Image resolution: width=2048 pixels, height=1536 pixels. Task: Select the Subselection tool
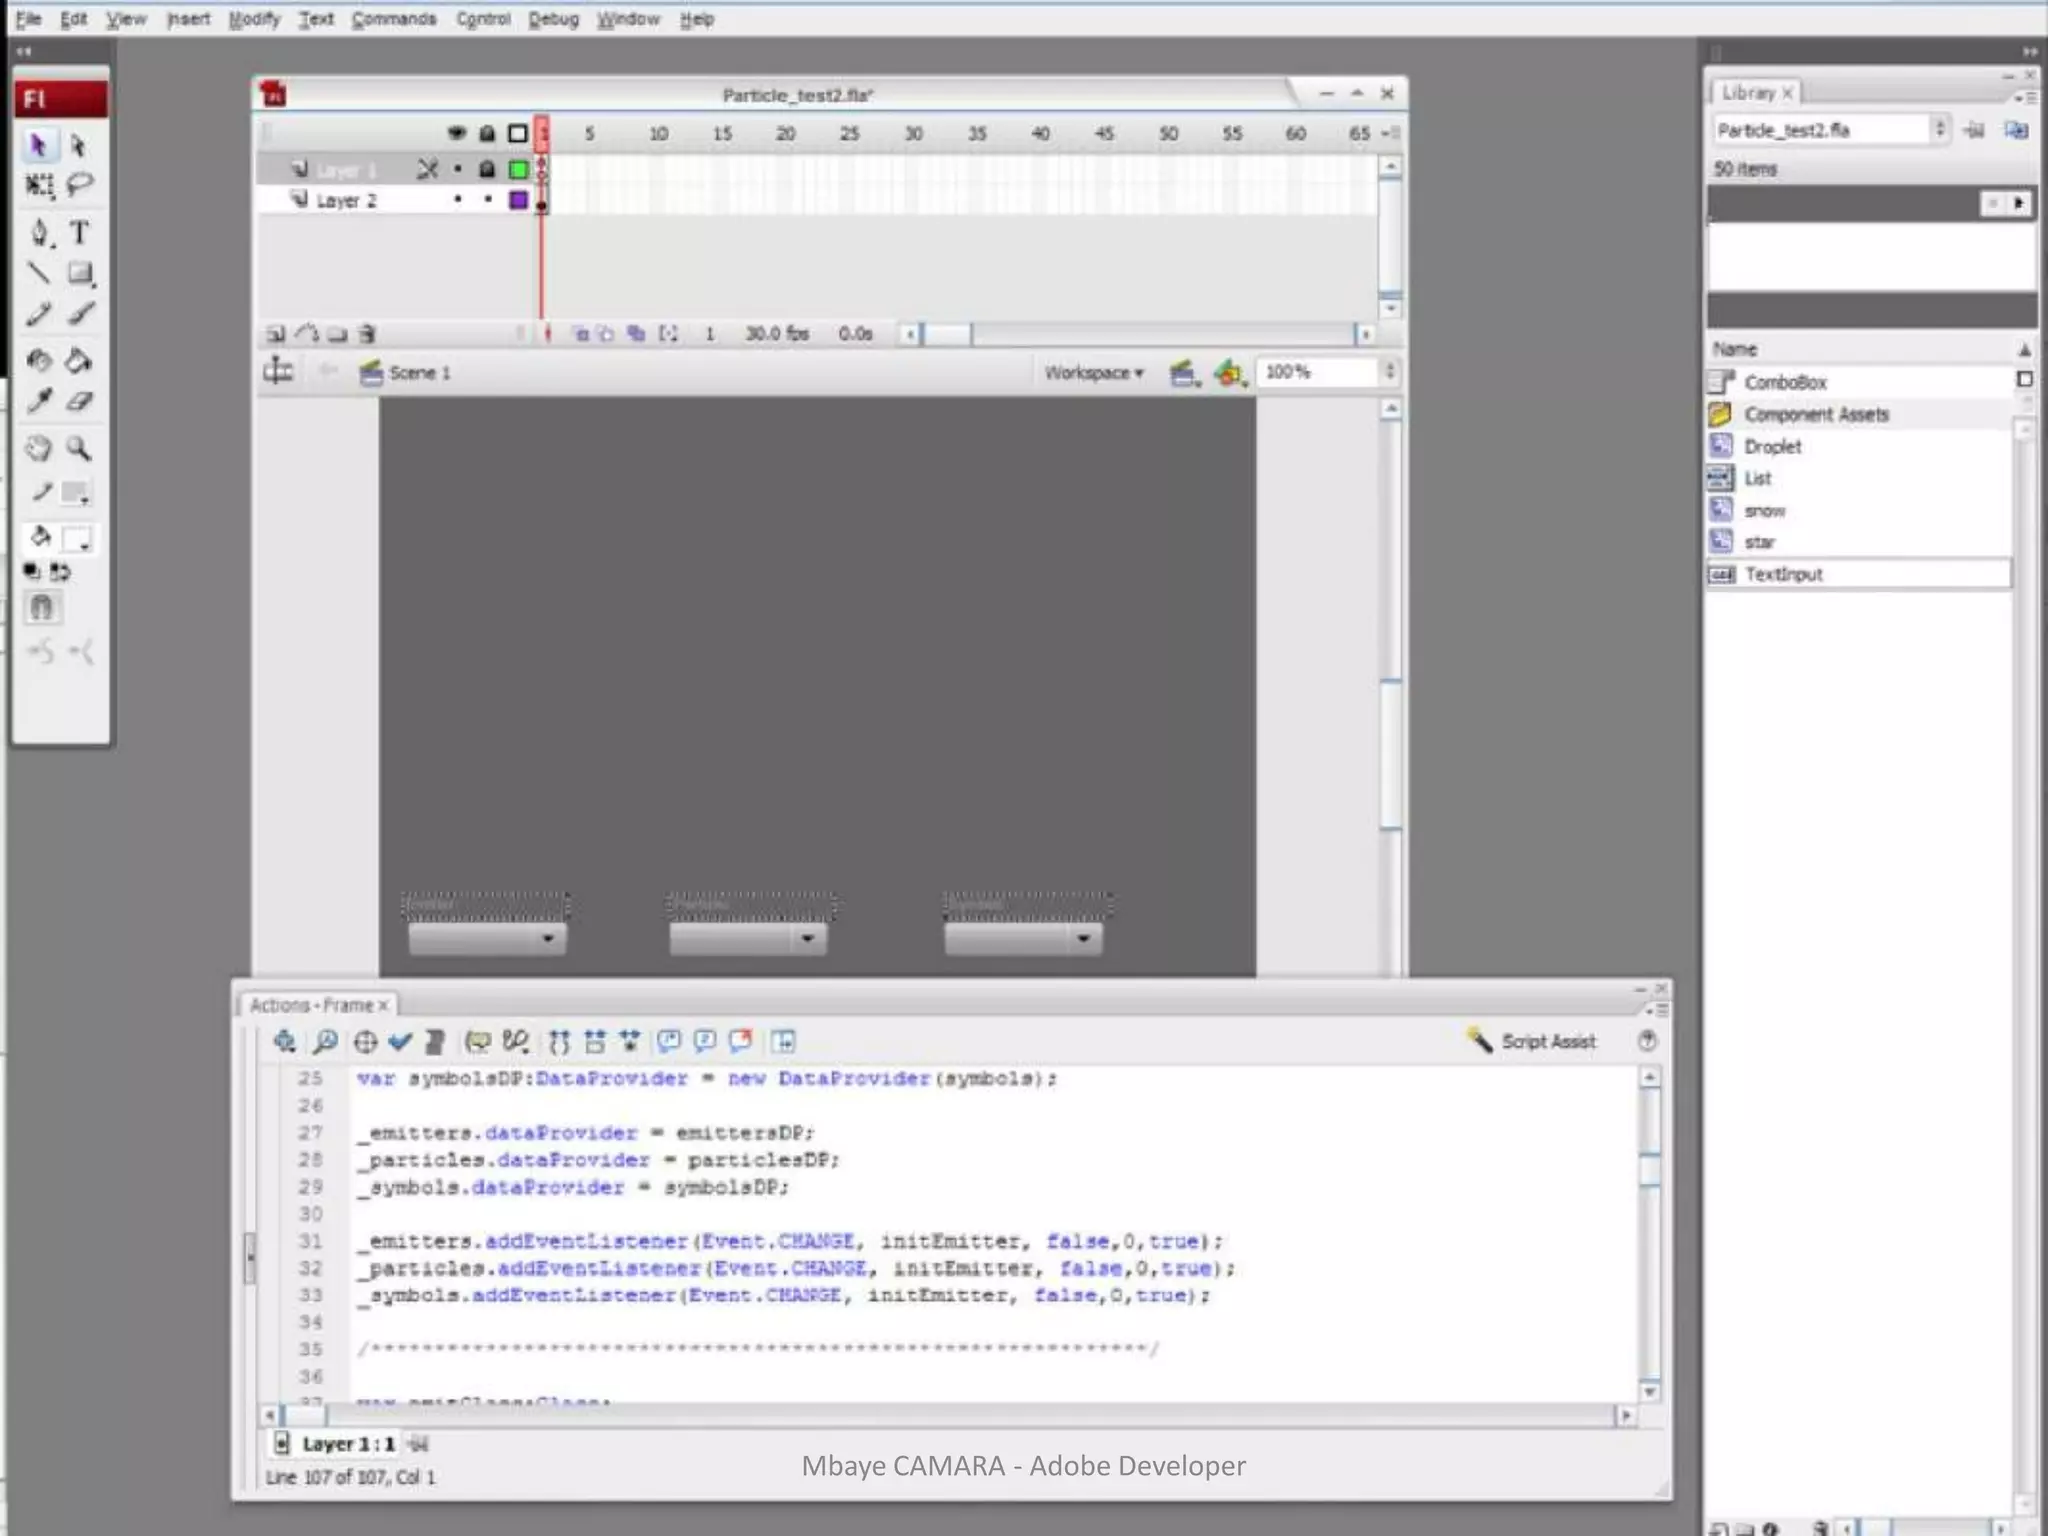[x=79, y=146]
